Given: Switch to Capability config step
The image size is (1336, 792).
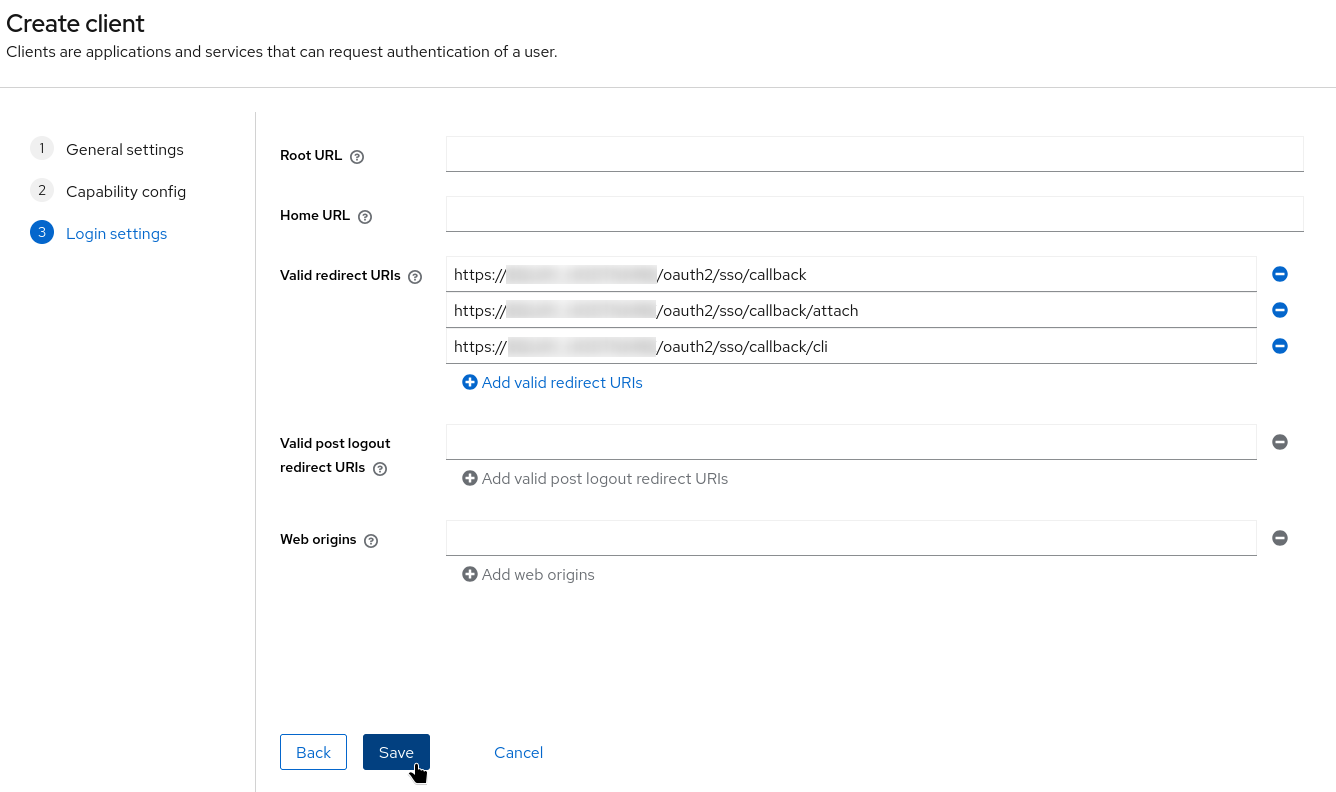Looking at the screenshot, I should pyautogui.click(x=125, y=191).
